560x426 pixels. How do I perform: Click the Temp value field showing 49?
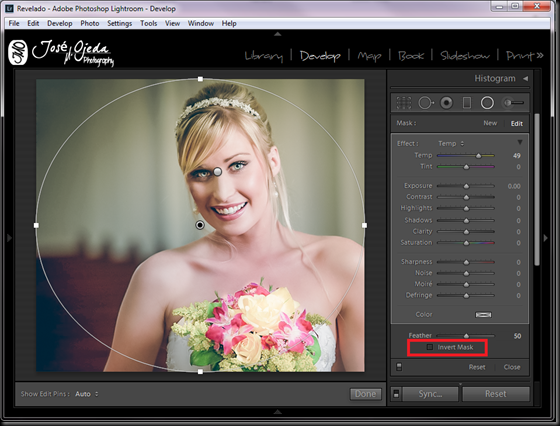pos(516,156)
